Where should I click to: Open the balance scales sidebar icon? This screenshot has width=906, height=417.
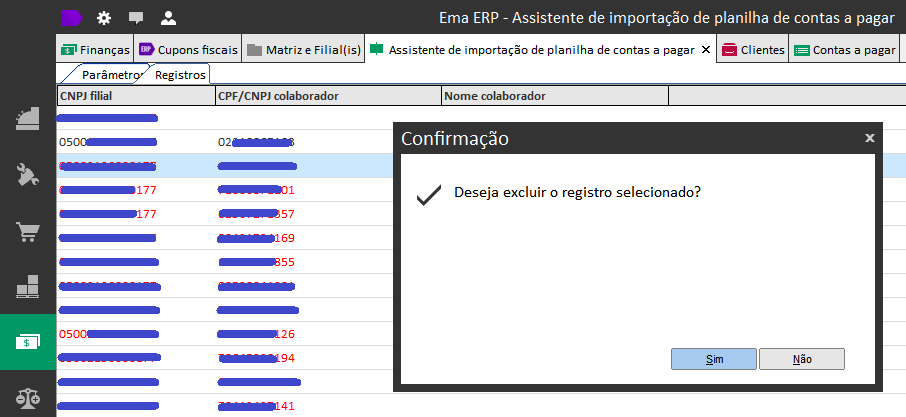coord(28,397)
